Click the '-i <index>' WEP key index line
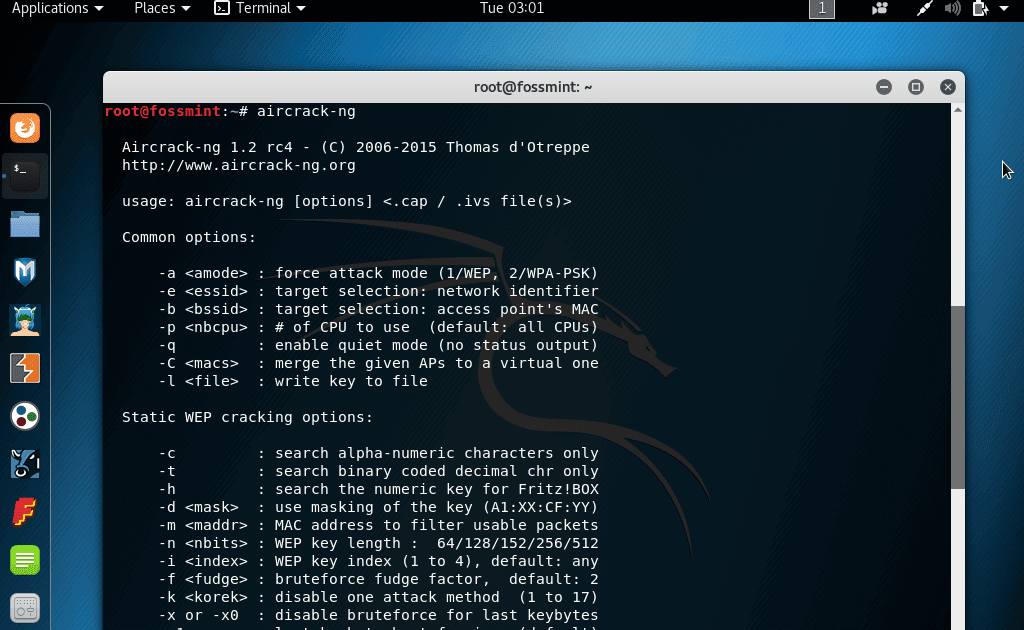 [x=378, y=561]
